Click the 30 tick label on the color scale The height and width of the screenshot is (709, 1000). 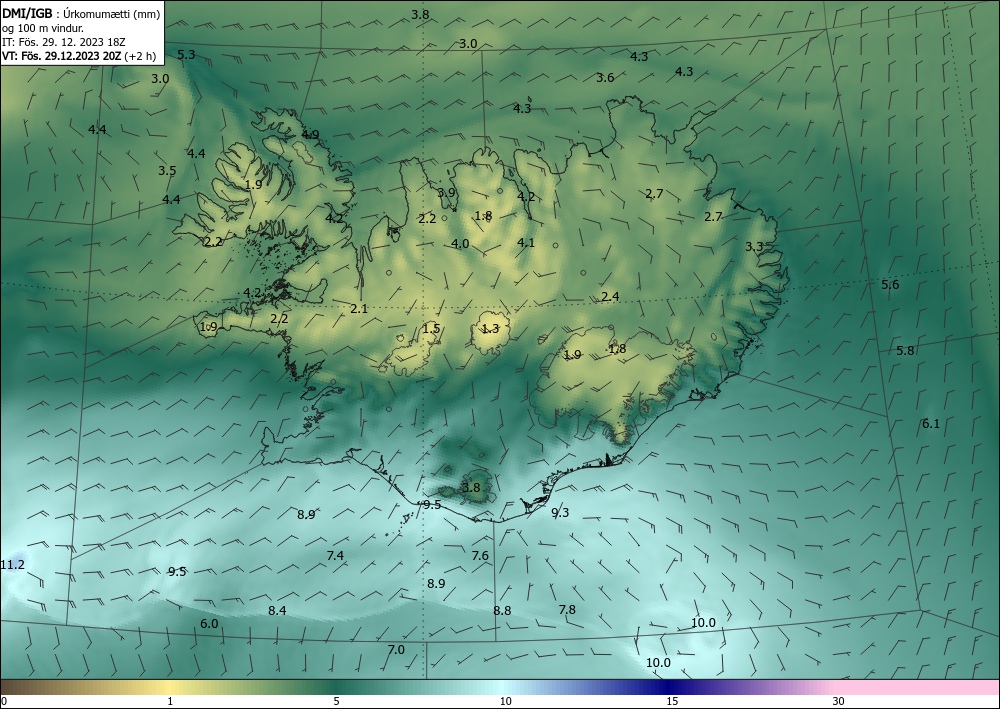click(x=839, y=702)
